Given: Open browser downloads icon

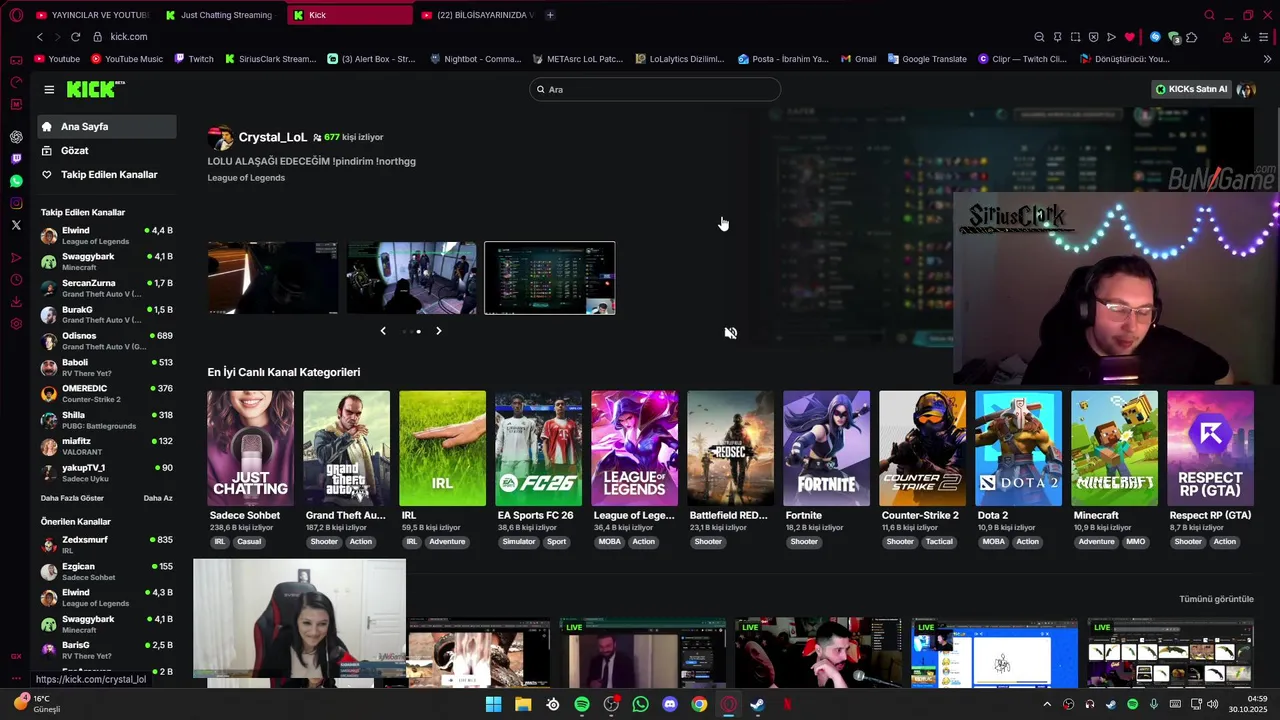Looking at the screenshot, I should point(1245,37).
